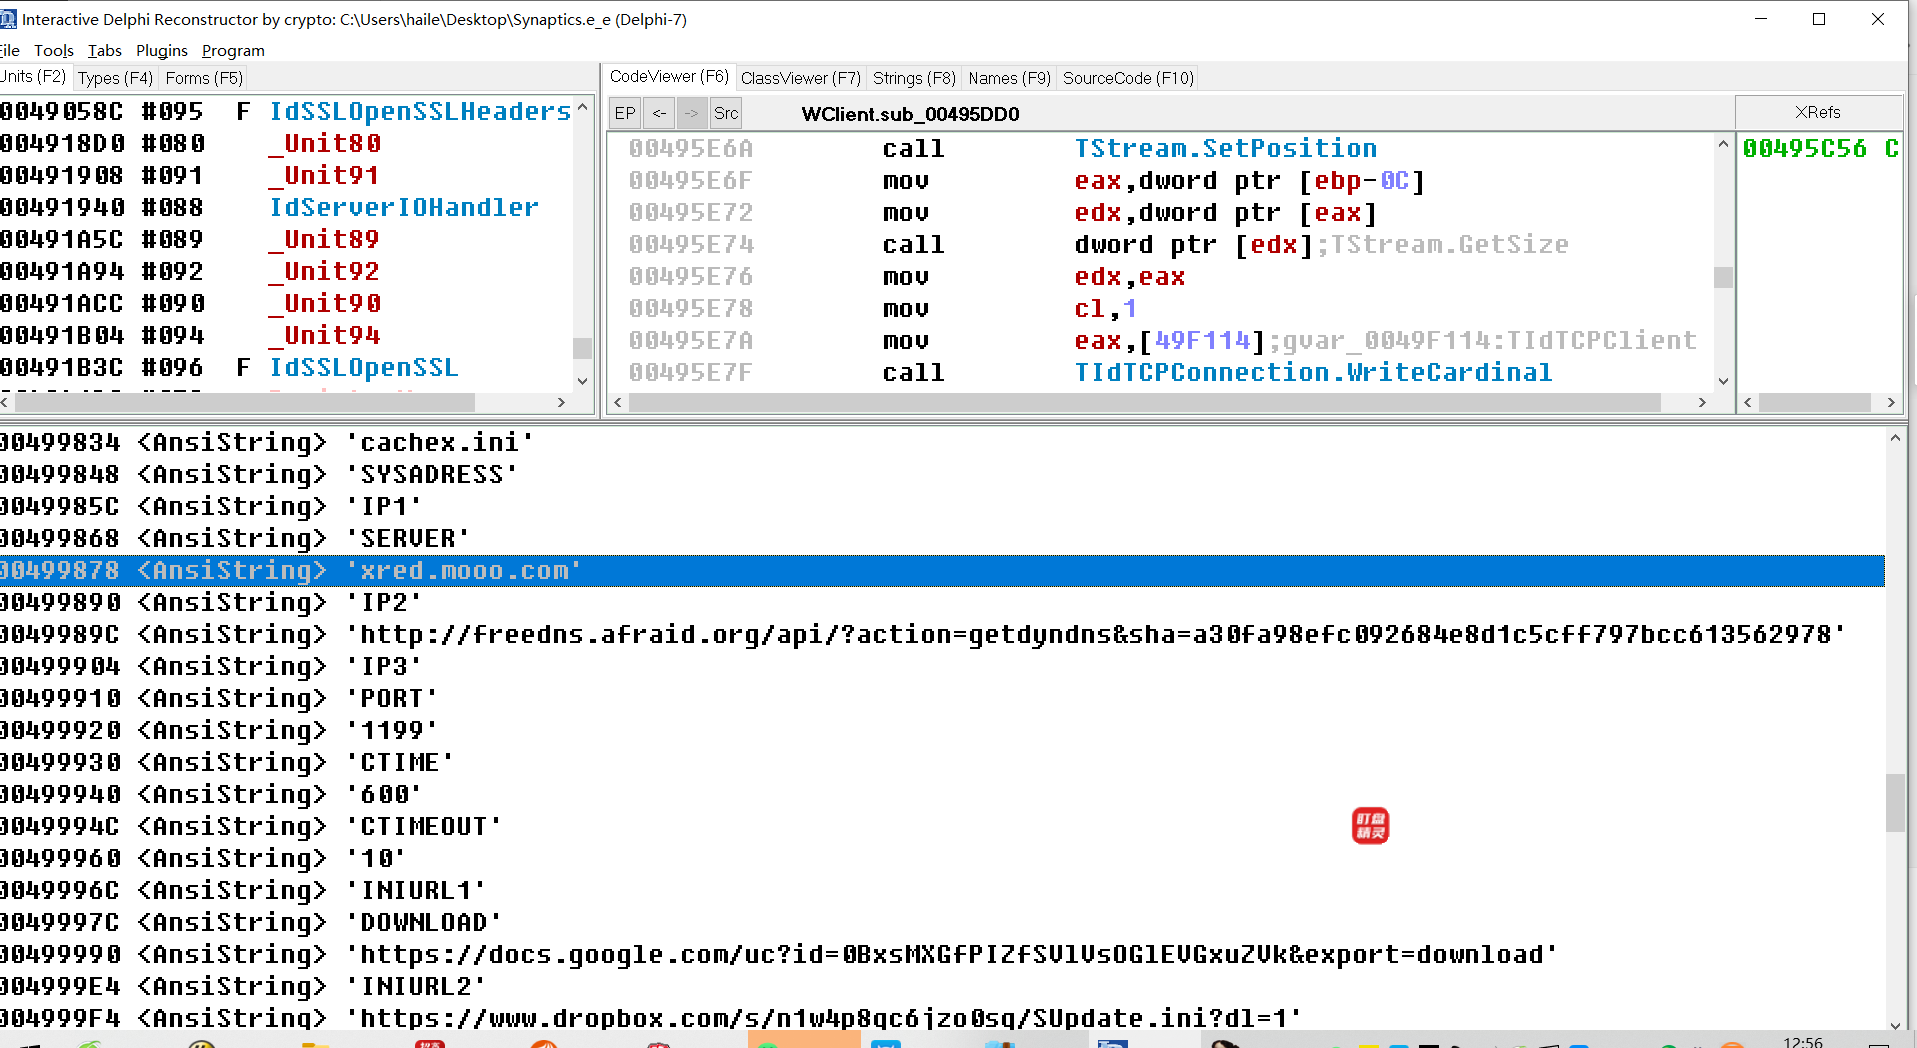This screenshot has width=1917, height=1048.
Task: Select unit IdSSLOpenSSL
Action: click(x=286, y=367)
